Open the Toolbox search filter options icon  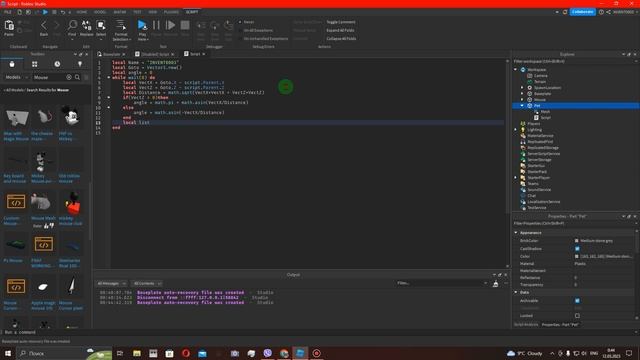tap(86, 77)
